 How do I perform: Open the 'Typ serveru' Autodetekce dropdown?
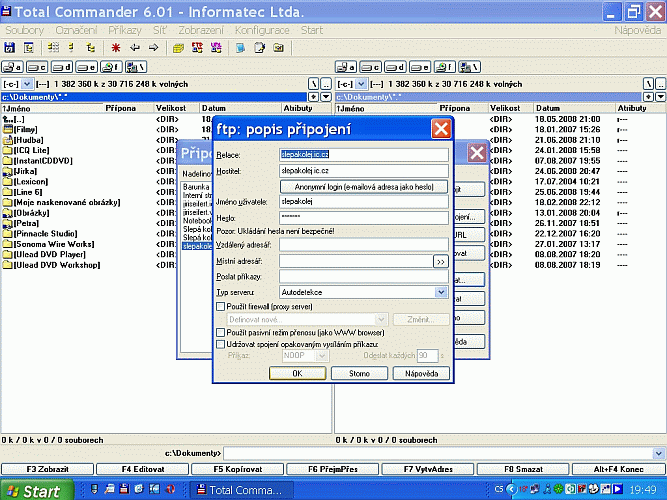coord(441,291)
